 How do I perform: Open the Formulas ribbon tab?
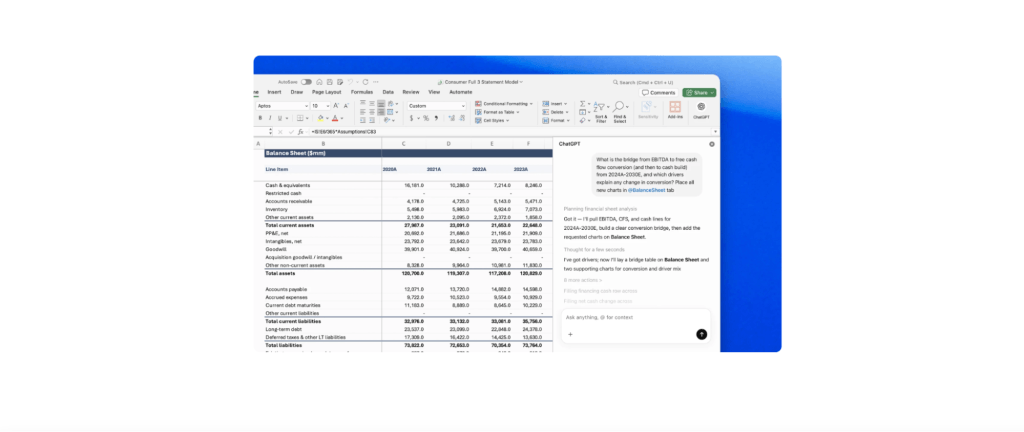(362, 92)
